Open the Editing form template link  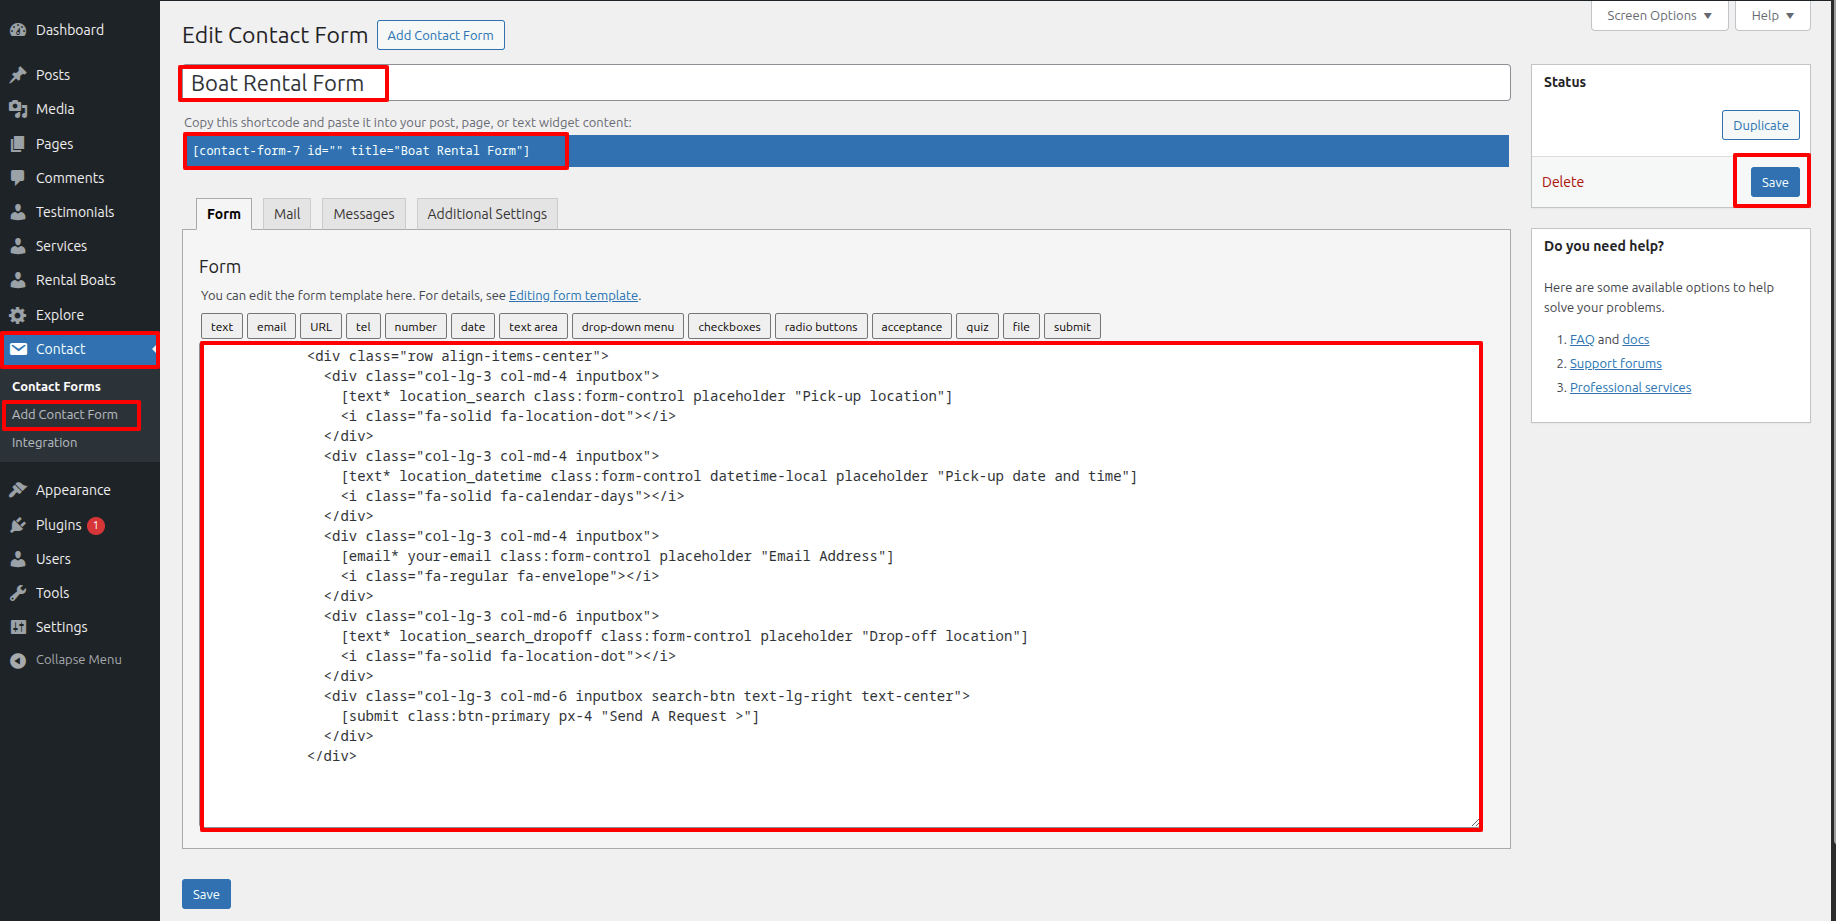[573, 296]
